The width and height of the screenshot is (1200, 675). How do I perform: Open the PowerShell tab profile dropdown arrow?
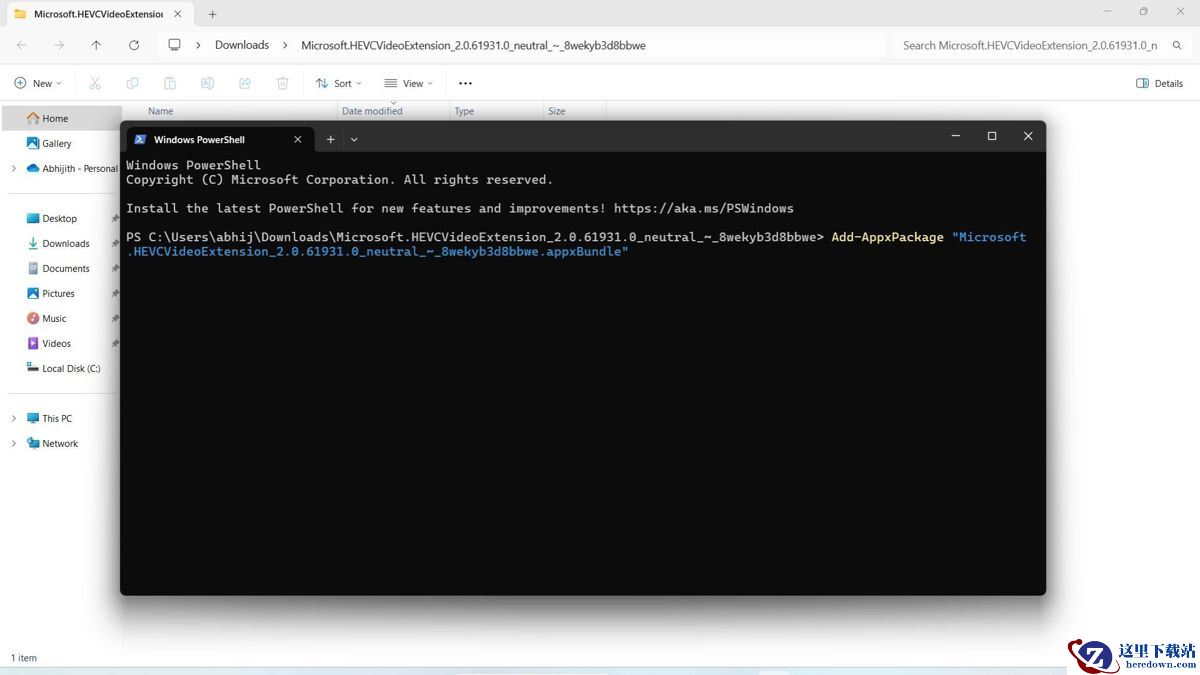354,139
